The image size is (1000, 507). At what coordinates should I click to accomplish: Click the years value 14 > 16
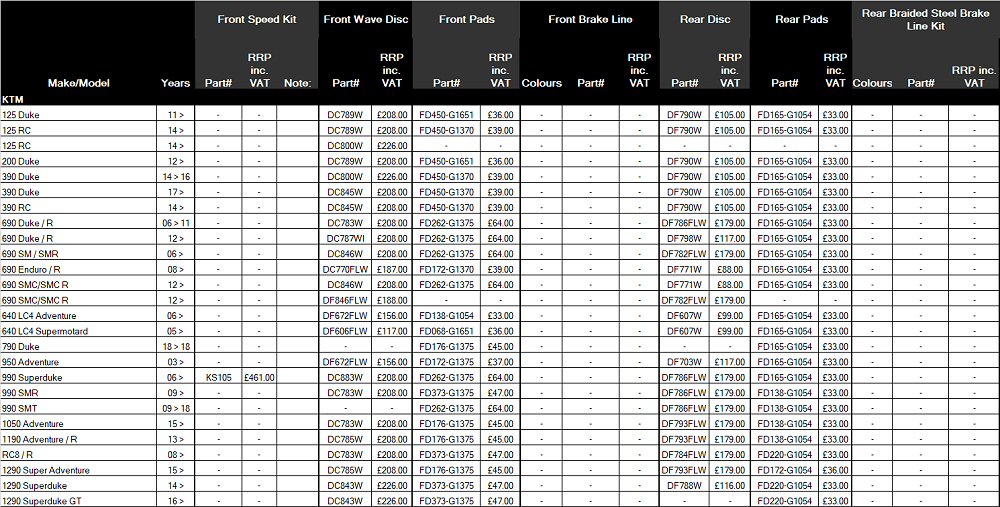[175, 177]
